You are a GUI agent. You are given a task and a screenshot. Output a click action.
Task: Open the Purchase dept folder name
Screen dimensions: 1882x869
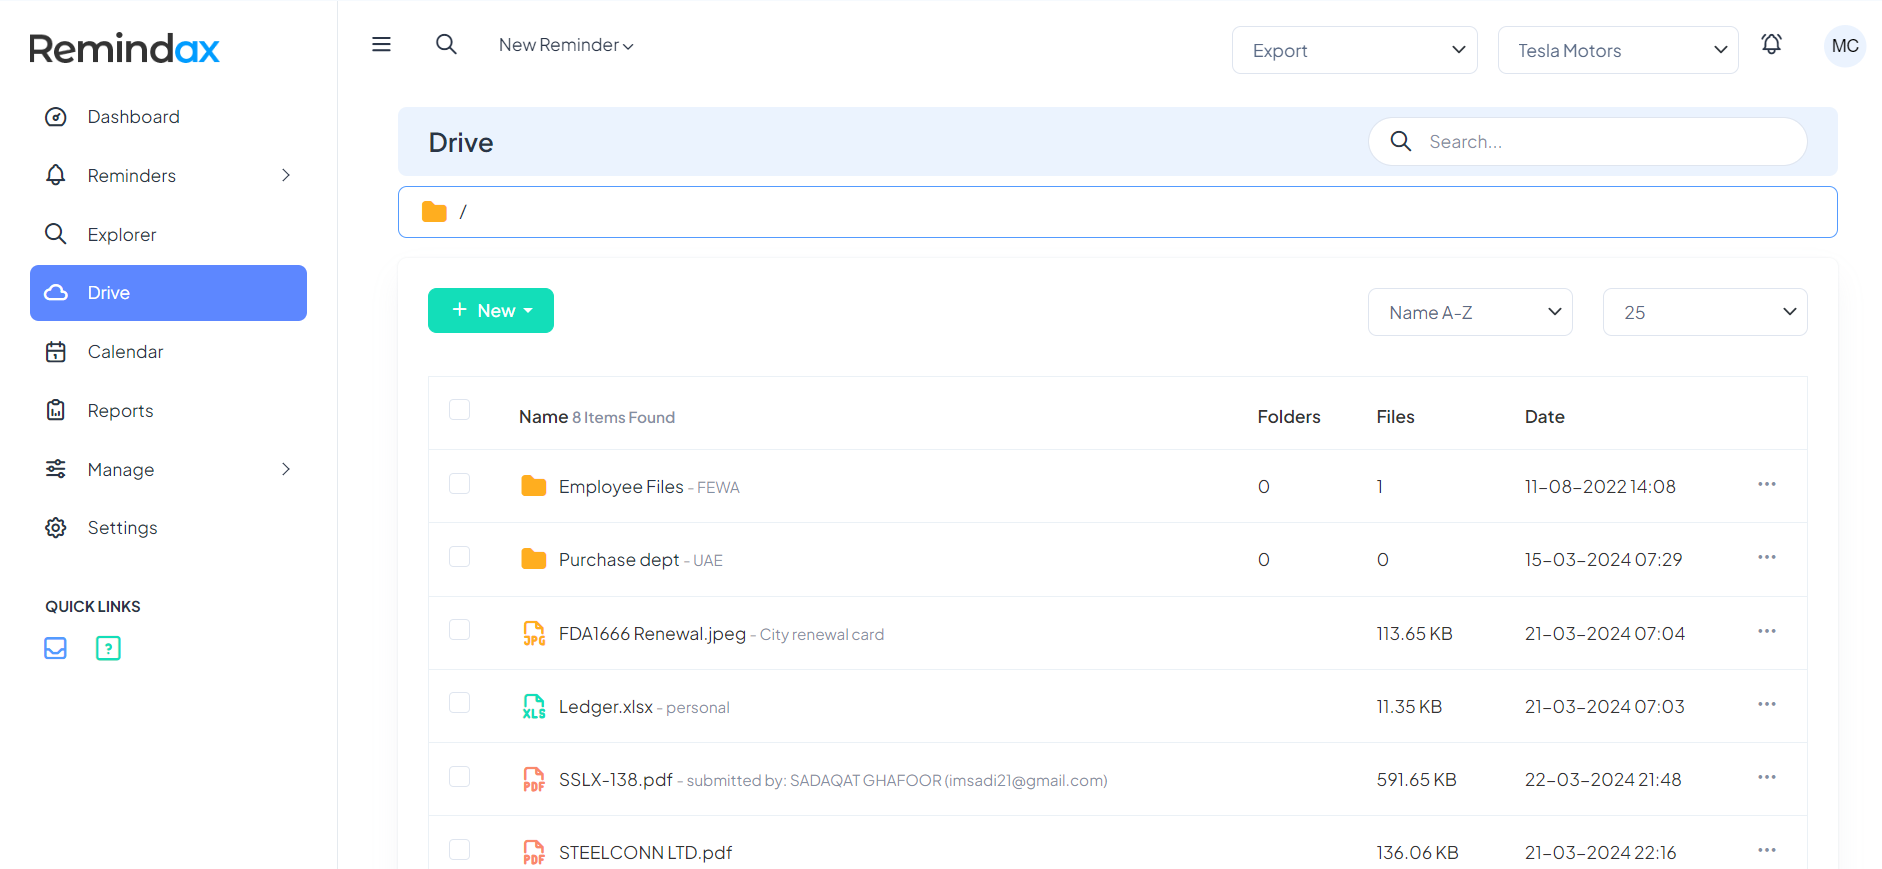pyautogui.click(x=619, y=560)
